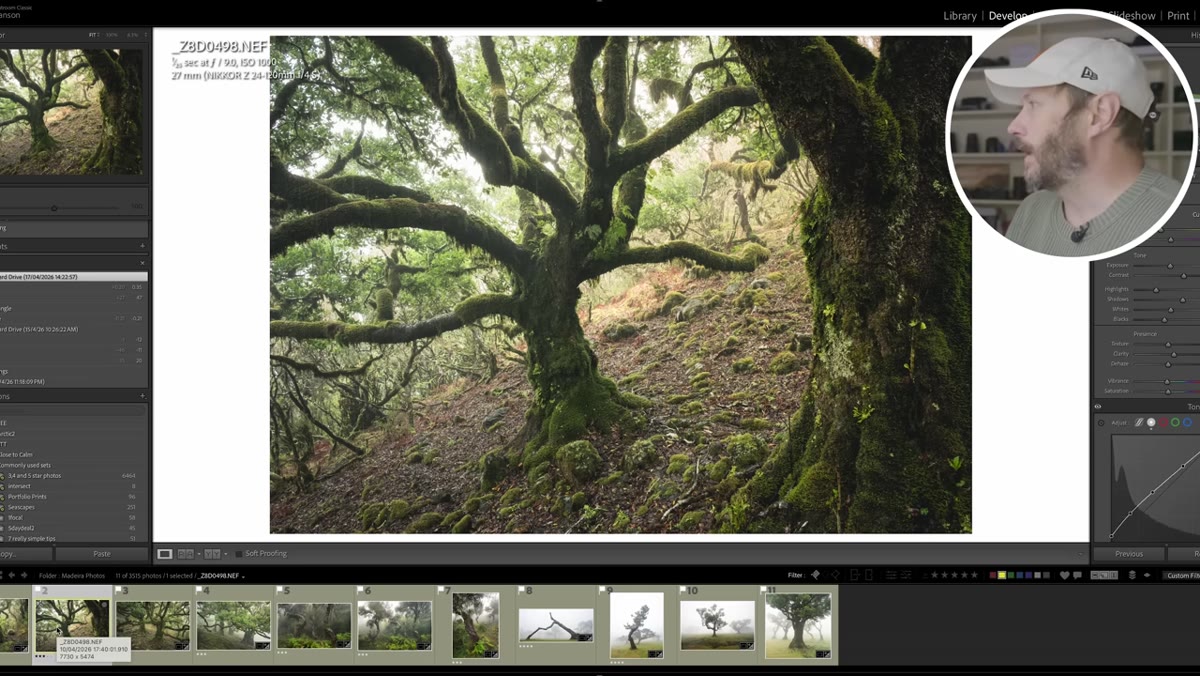Filter by purple color label
The image size is (1200, 676).
pos(1030,576)
